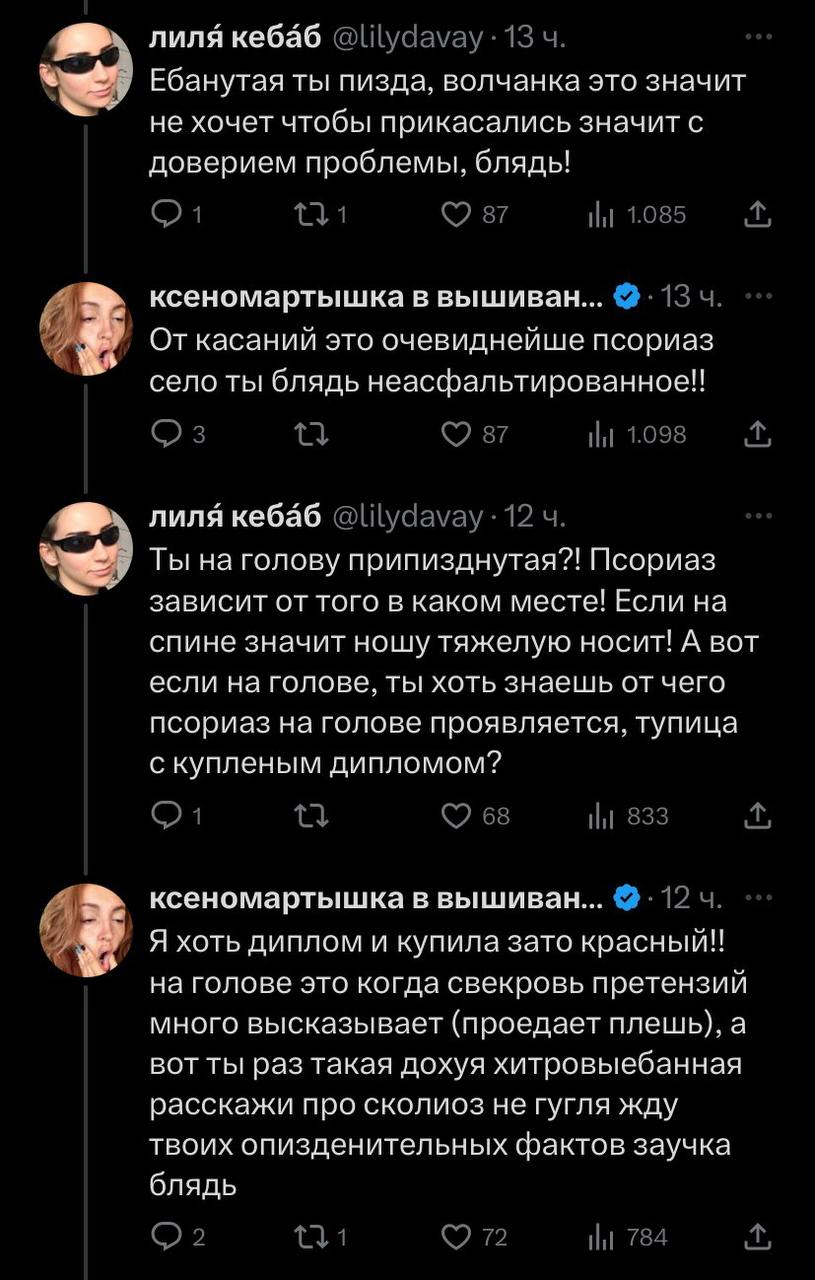815x1280 pixels.
Task: Like the tweet with 68 likes
Action: tap(457, 816)
